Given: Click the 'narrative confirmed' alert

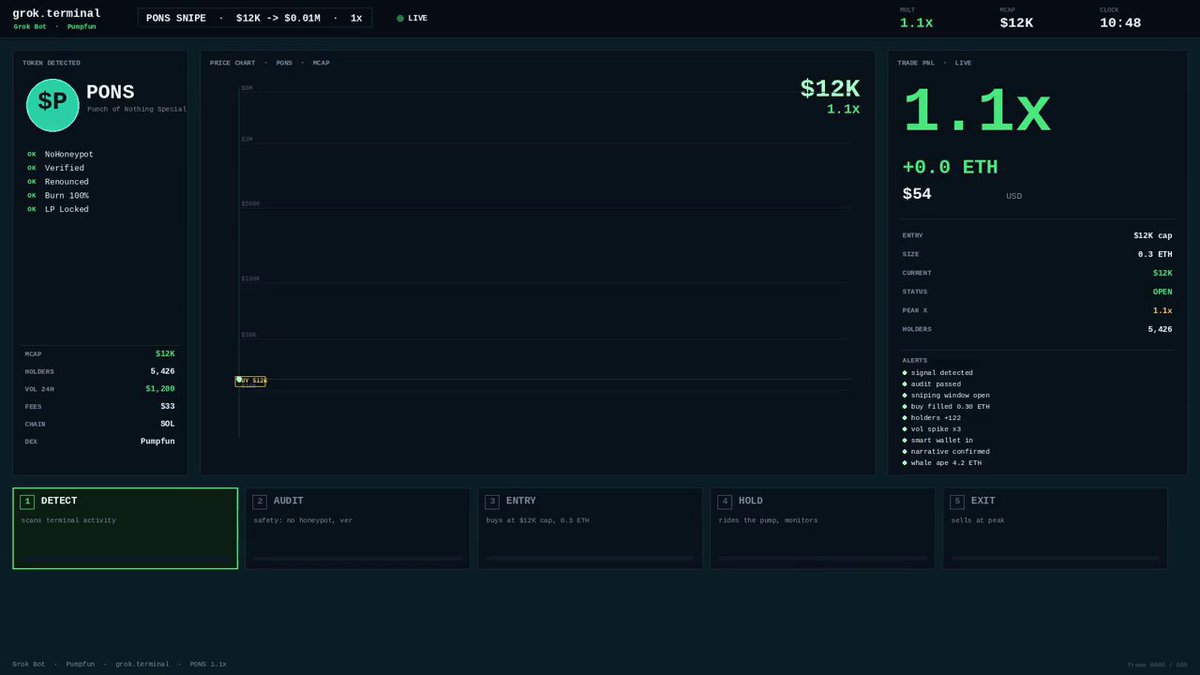Looking at the screenshot, I should 946,451.
